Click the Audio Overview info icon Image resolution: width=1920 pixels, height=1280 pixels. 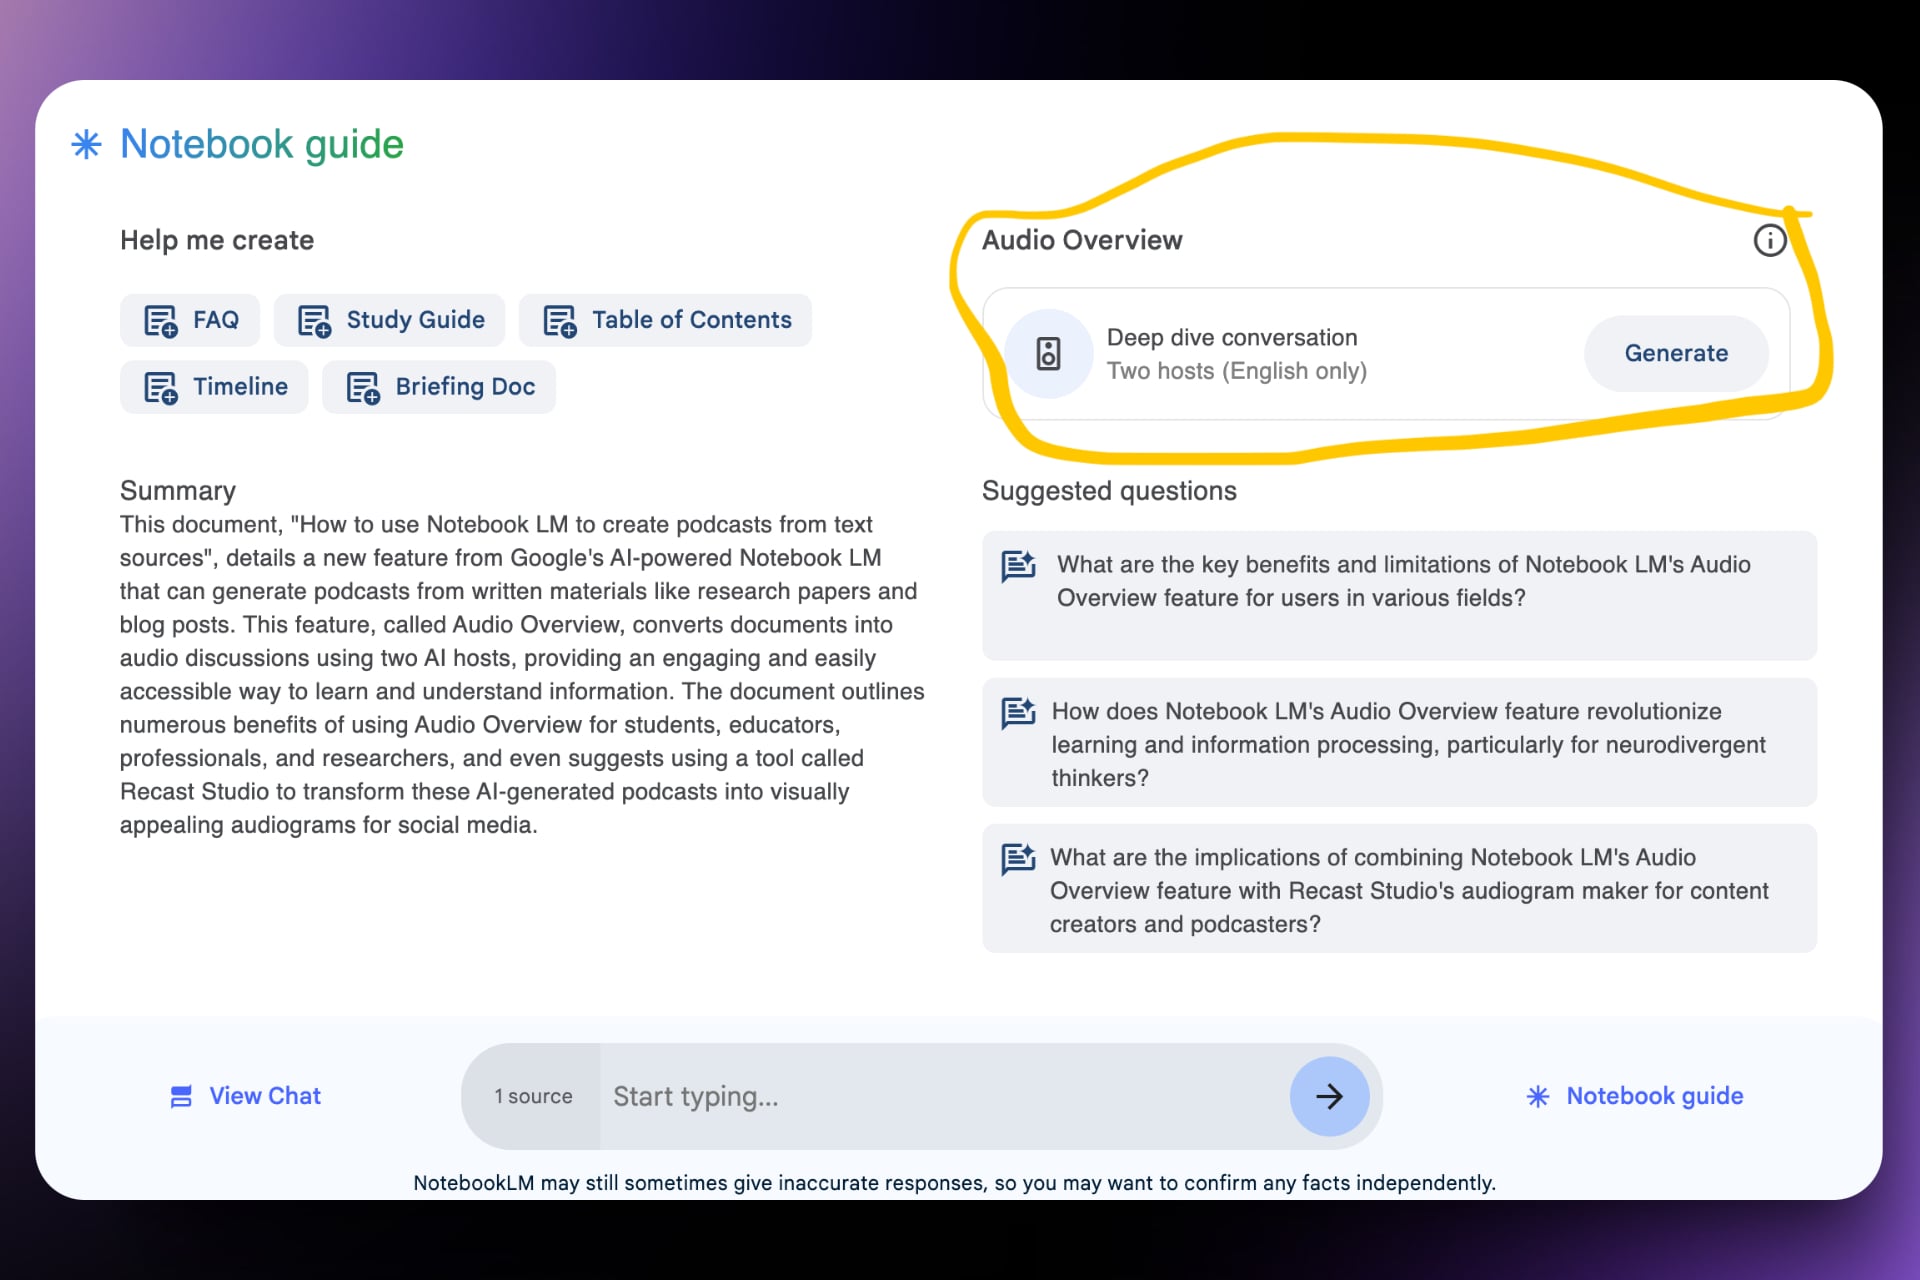point(1769,240)
